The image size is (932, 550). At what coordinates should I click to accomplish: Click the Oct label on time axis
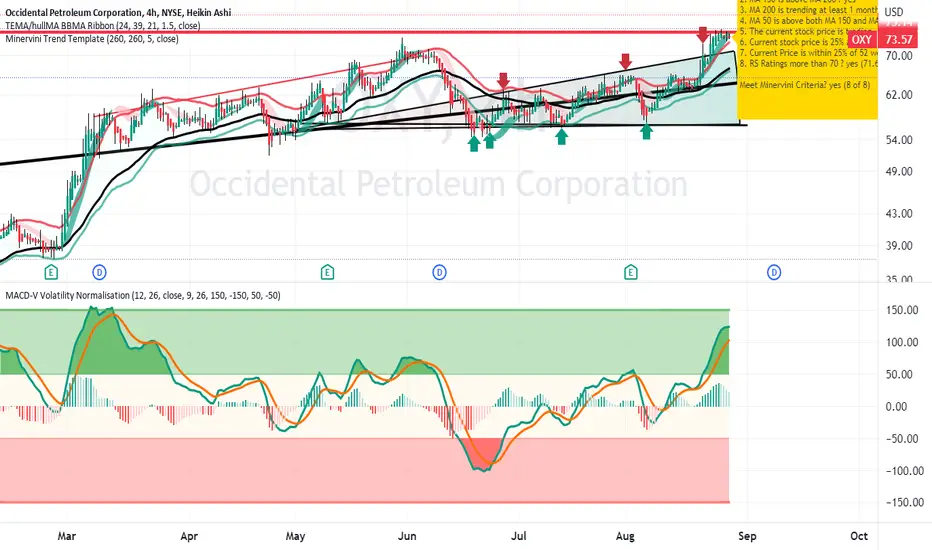click(859, 536)
